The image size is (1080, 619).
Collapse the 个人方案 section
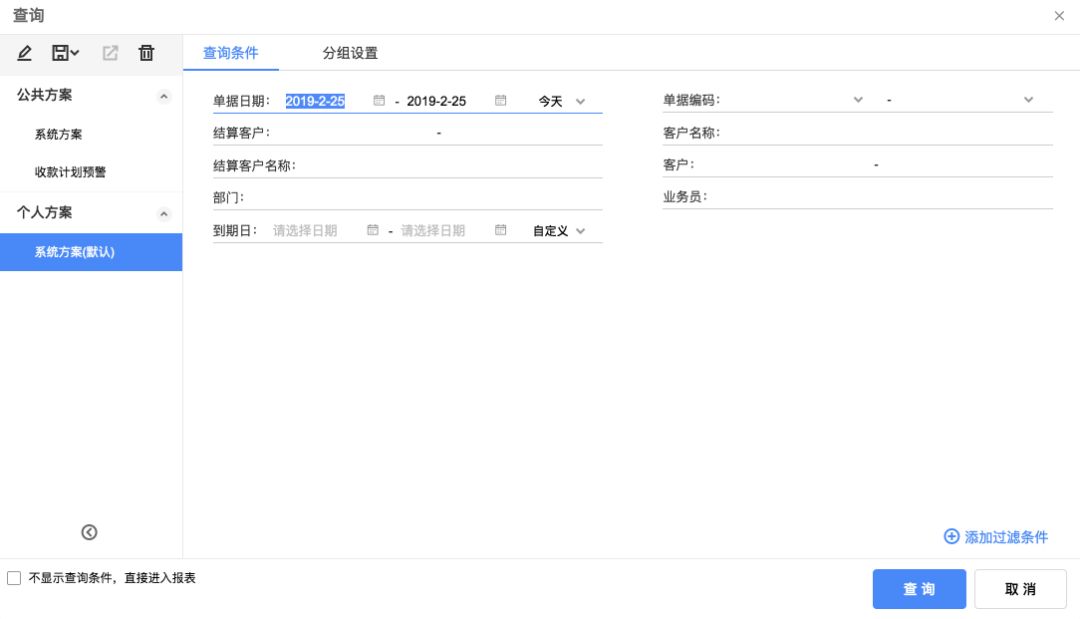[164, 214]
